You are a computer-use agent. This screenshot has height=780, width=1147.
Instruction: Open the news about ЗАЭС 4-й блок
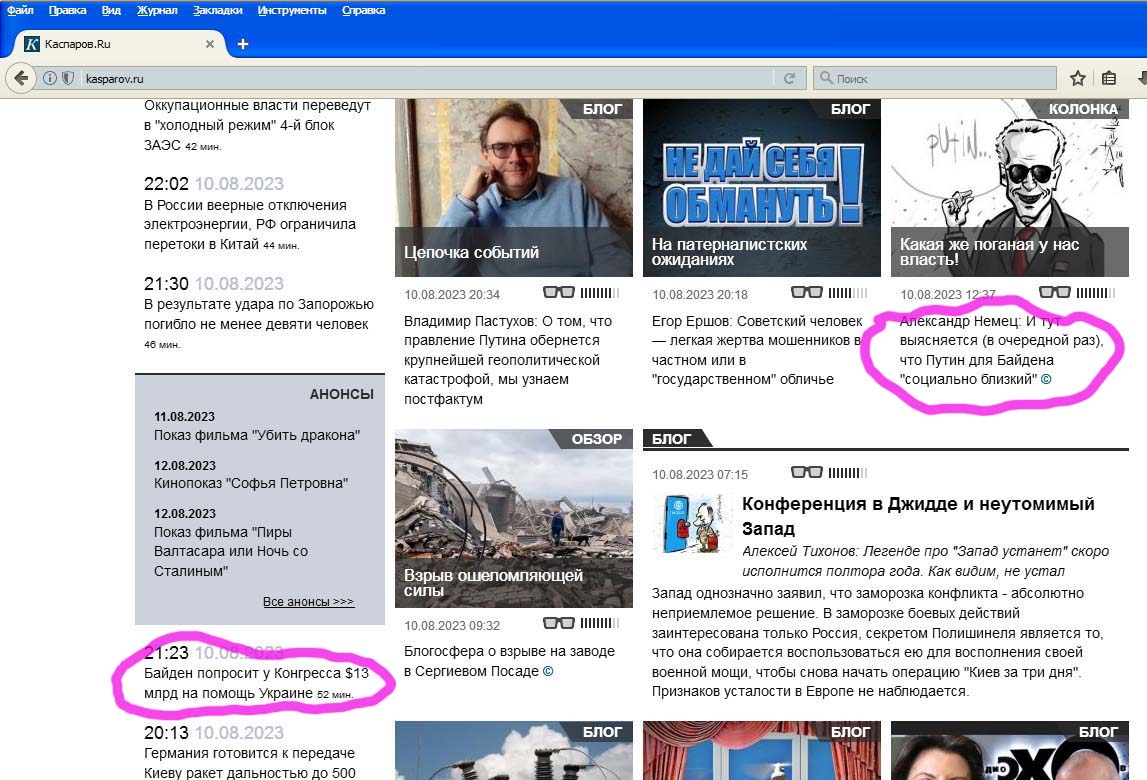click(257, 125)
